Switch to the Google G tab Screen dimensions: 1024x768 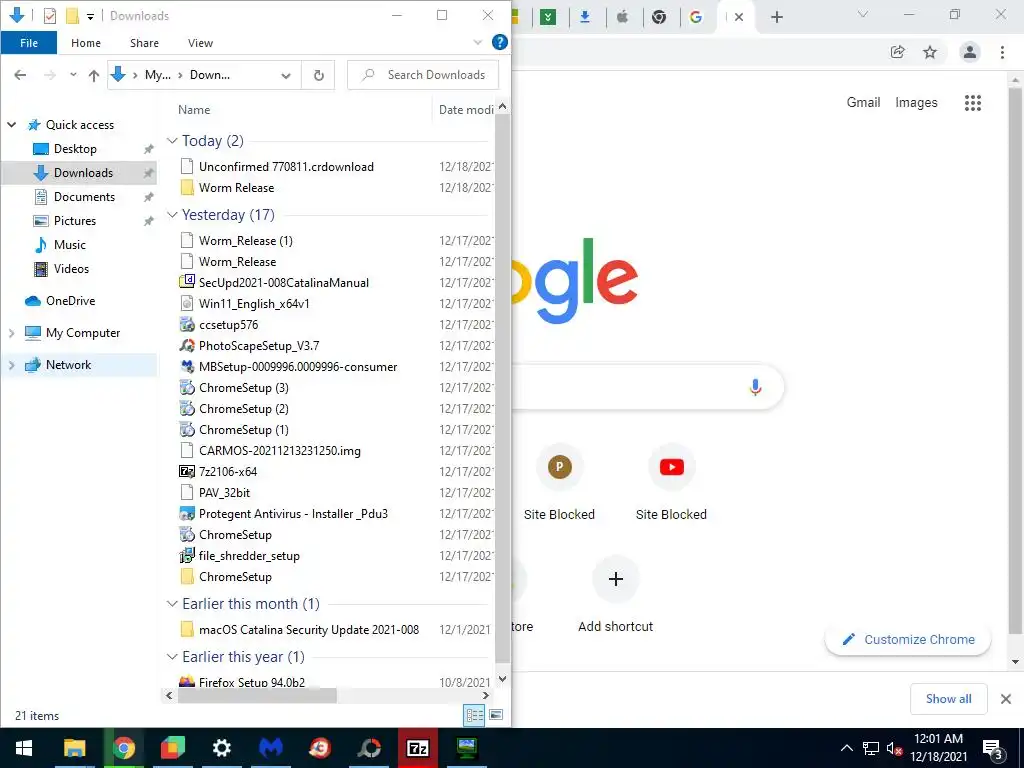tap(696, 17)
